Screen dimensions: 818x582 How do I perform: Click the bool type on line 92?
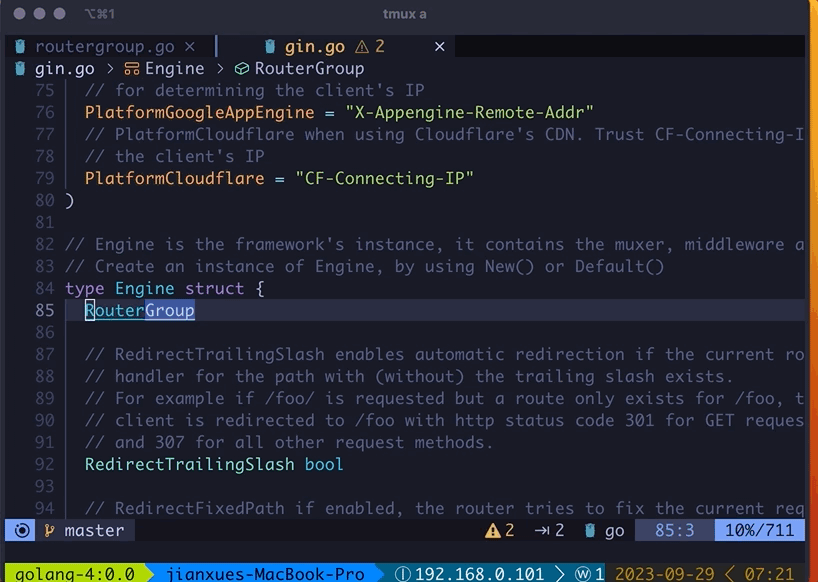(324, 464)
